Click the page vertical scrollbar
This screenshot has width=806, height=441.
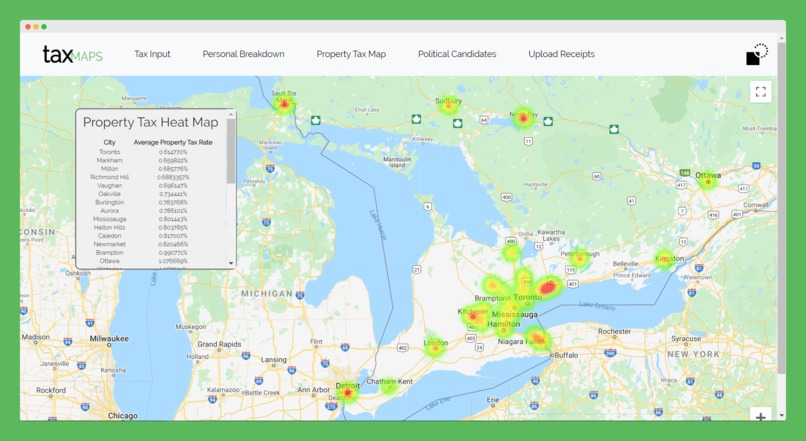tap(781, 208)
